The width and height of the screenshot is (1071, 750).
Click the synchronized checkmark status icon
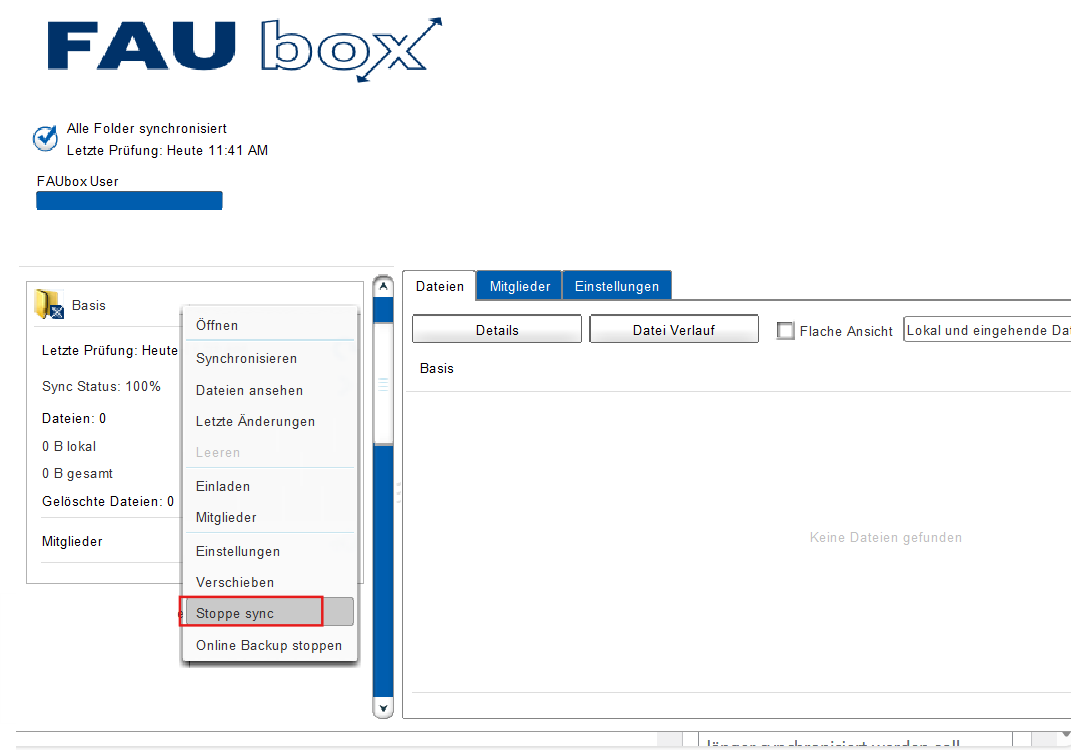point(46,138)
